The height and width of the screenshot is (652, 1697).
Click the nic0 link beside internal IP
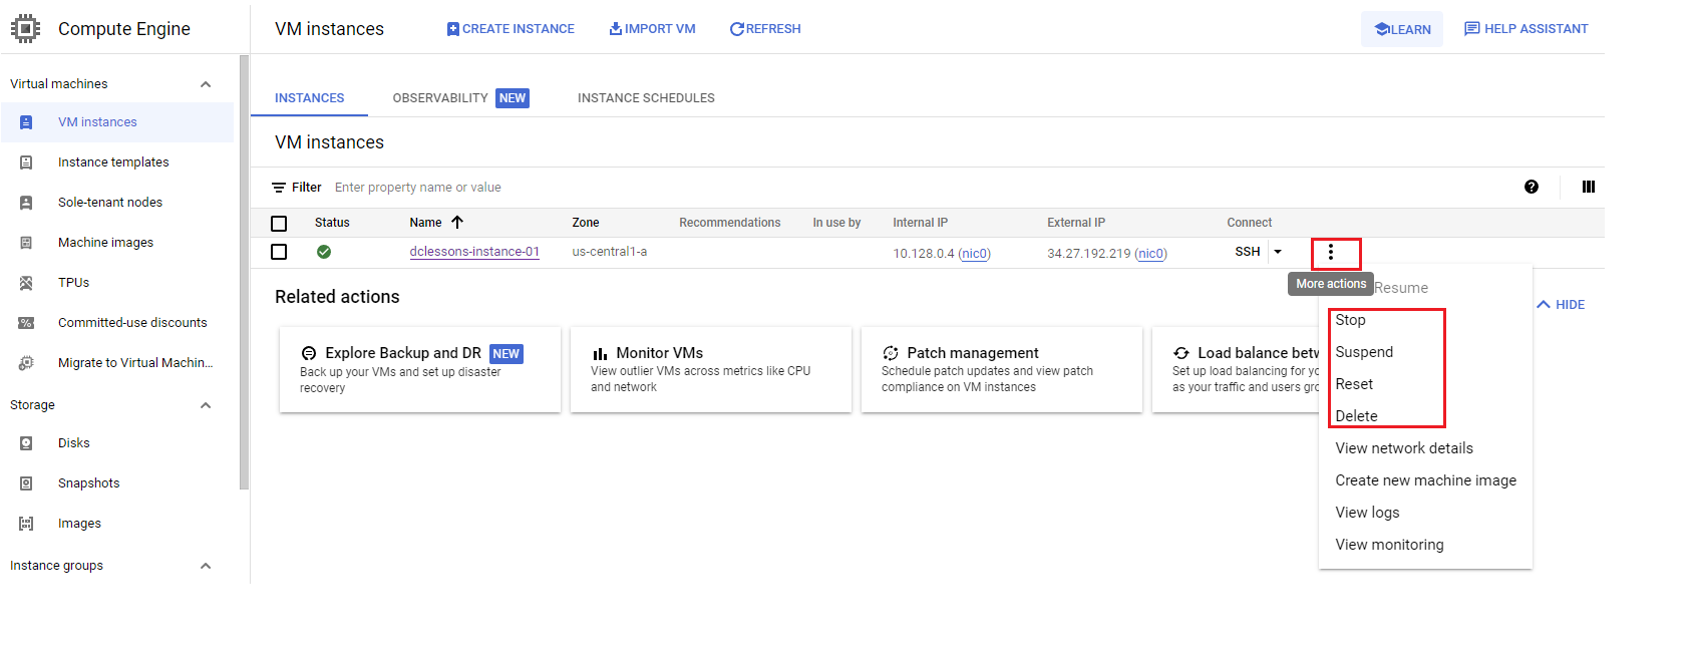point(974,254)
